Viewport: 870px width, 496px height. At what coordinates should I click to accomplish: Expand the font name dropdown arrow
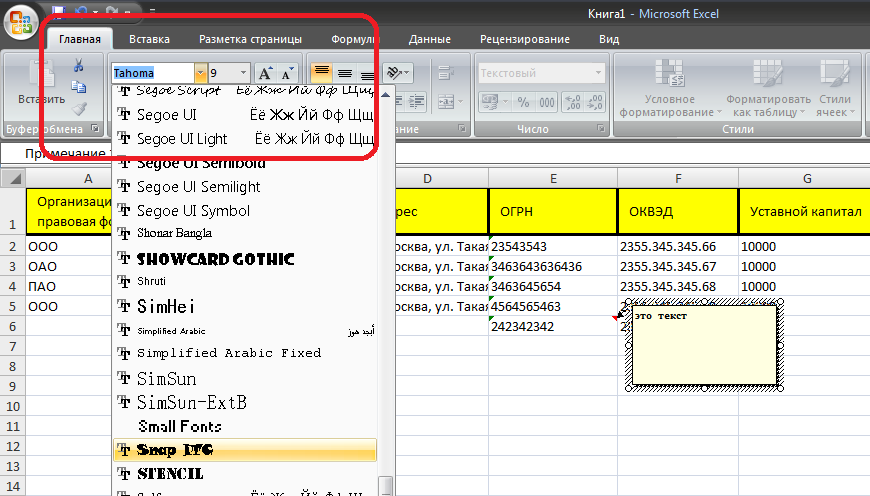[200, 73]
